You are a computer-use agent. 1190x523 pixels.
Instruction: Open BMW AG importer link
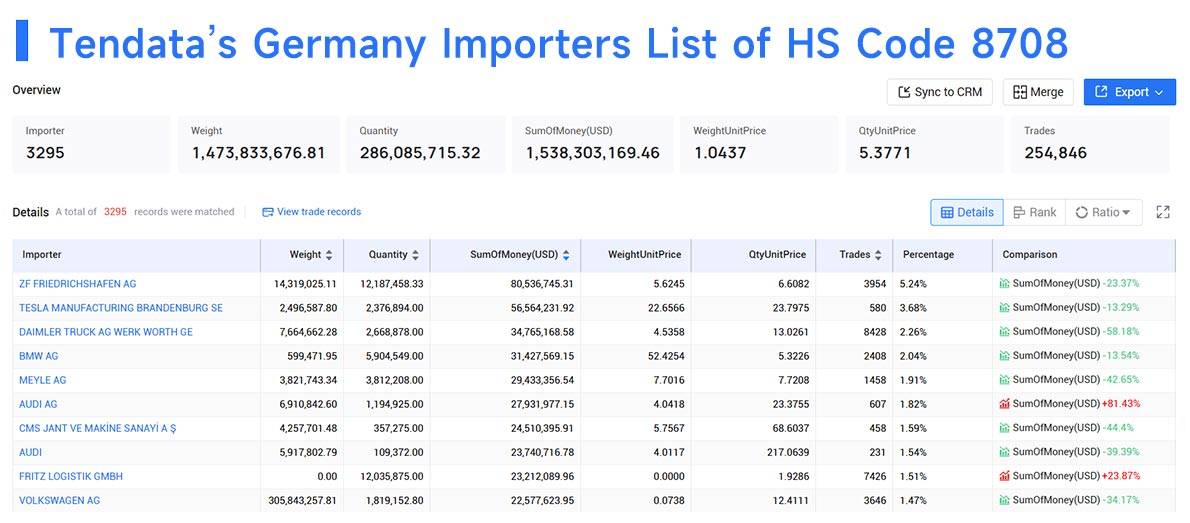pyautogui.click(x=39, y=356)
